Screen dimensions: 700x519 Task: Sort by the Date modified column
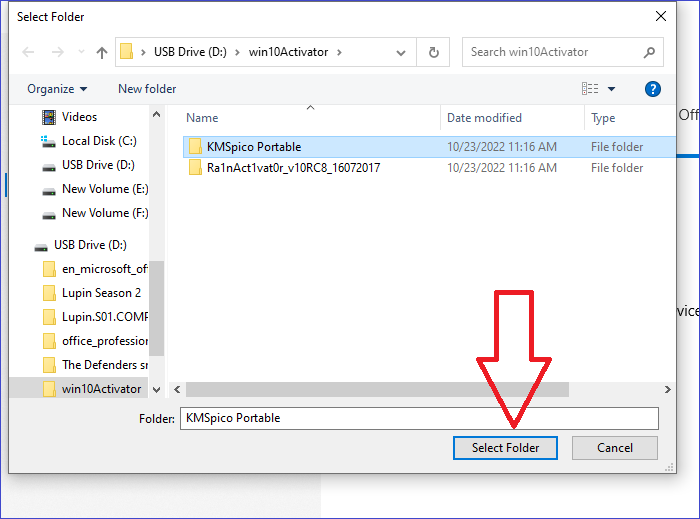tap(484, 118)
